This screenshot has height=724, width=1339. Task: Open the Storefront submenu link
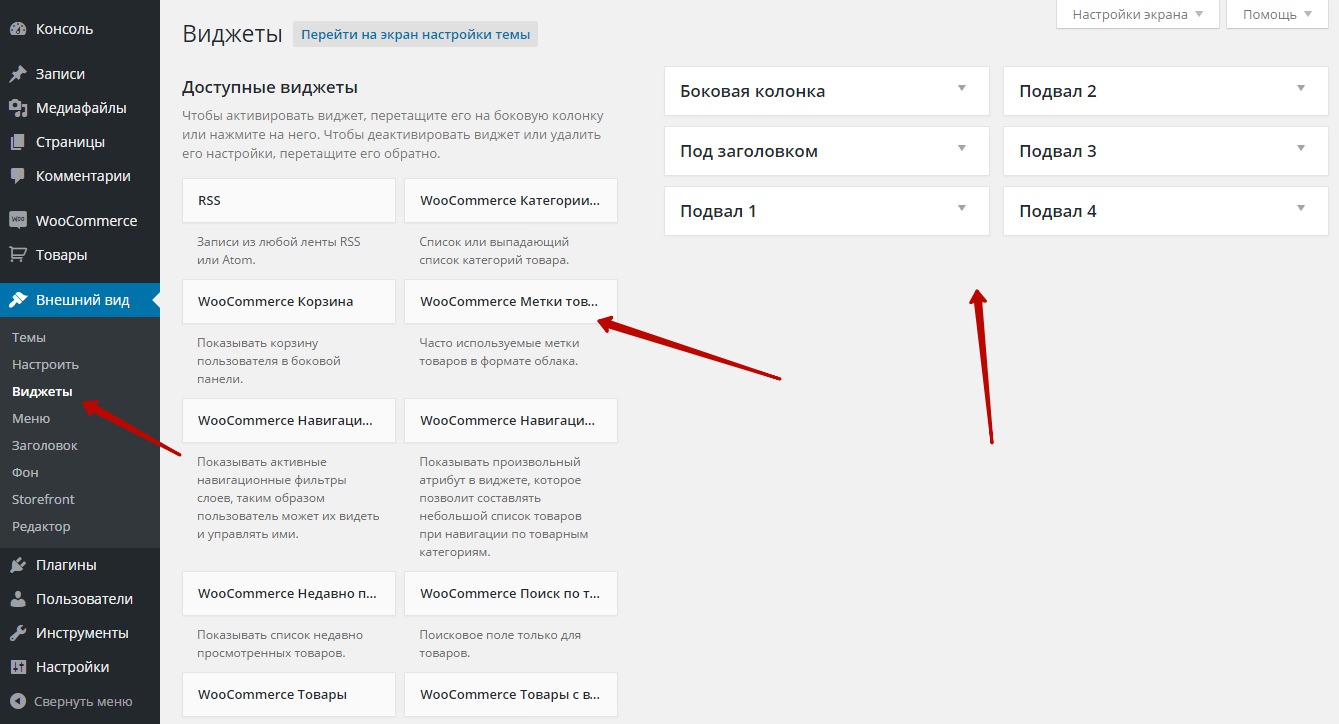coord(43,500)
